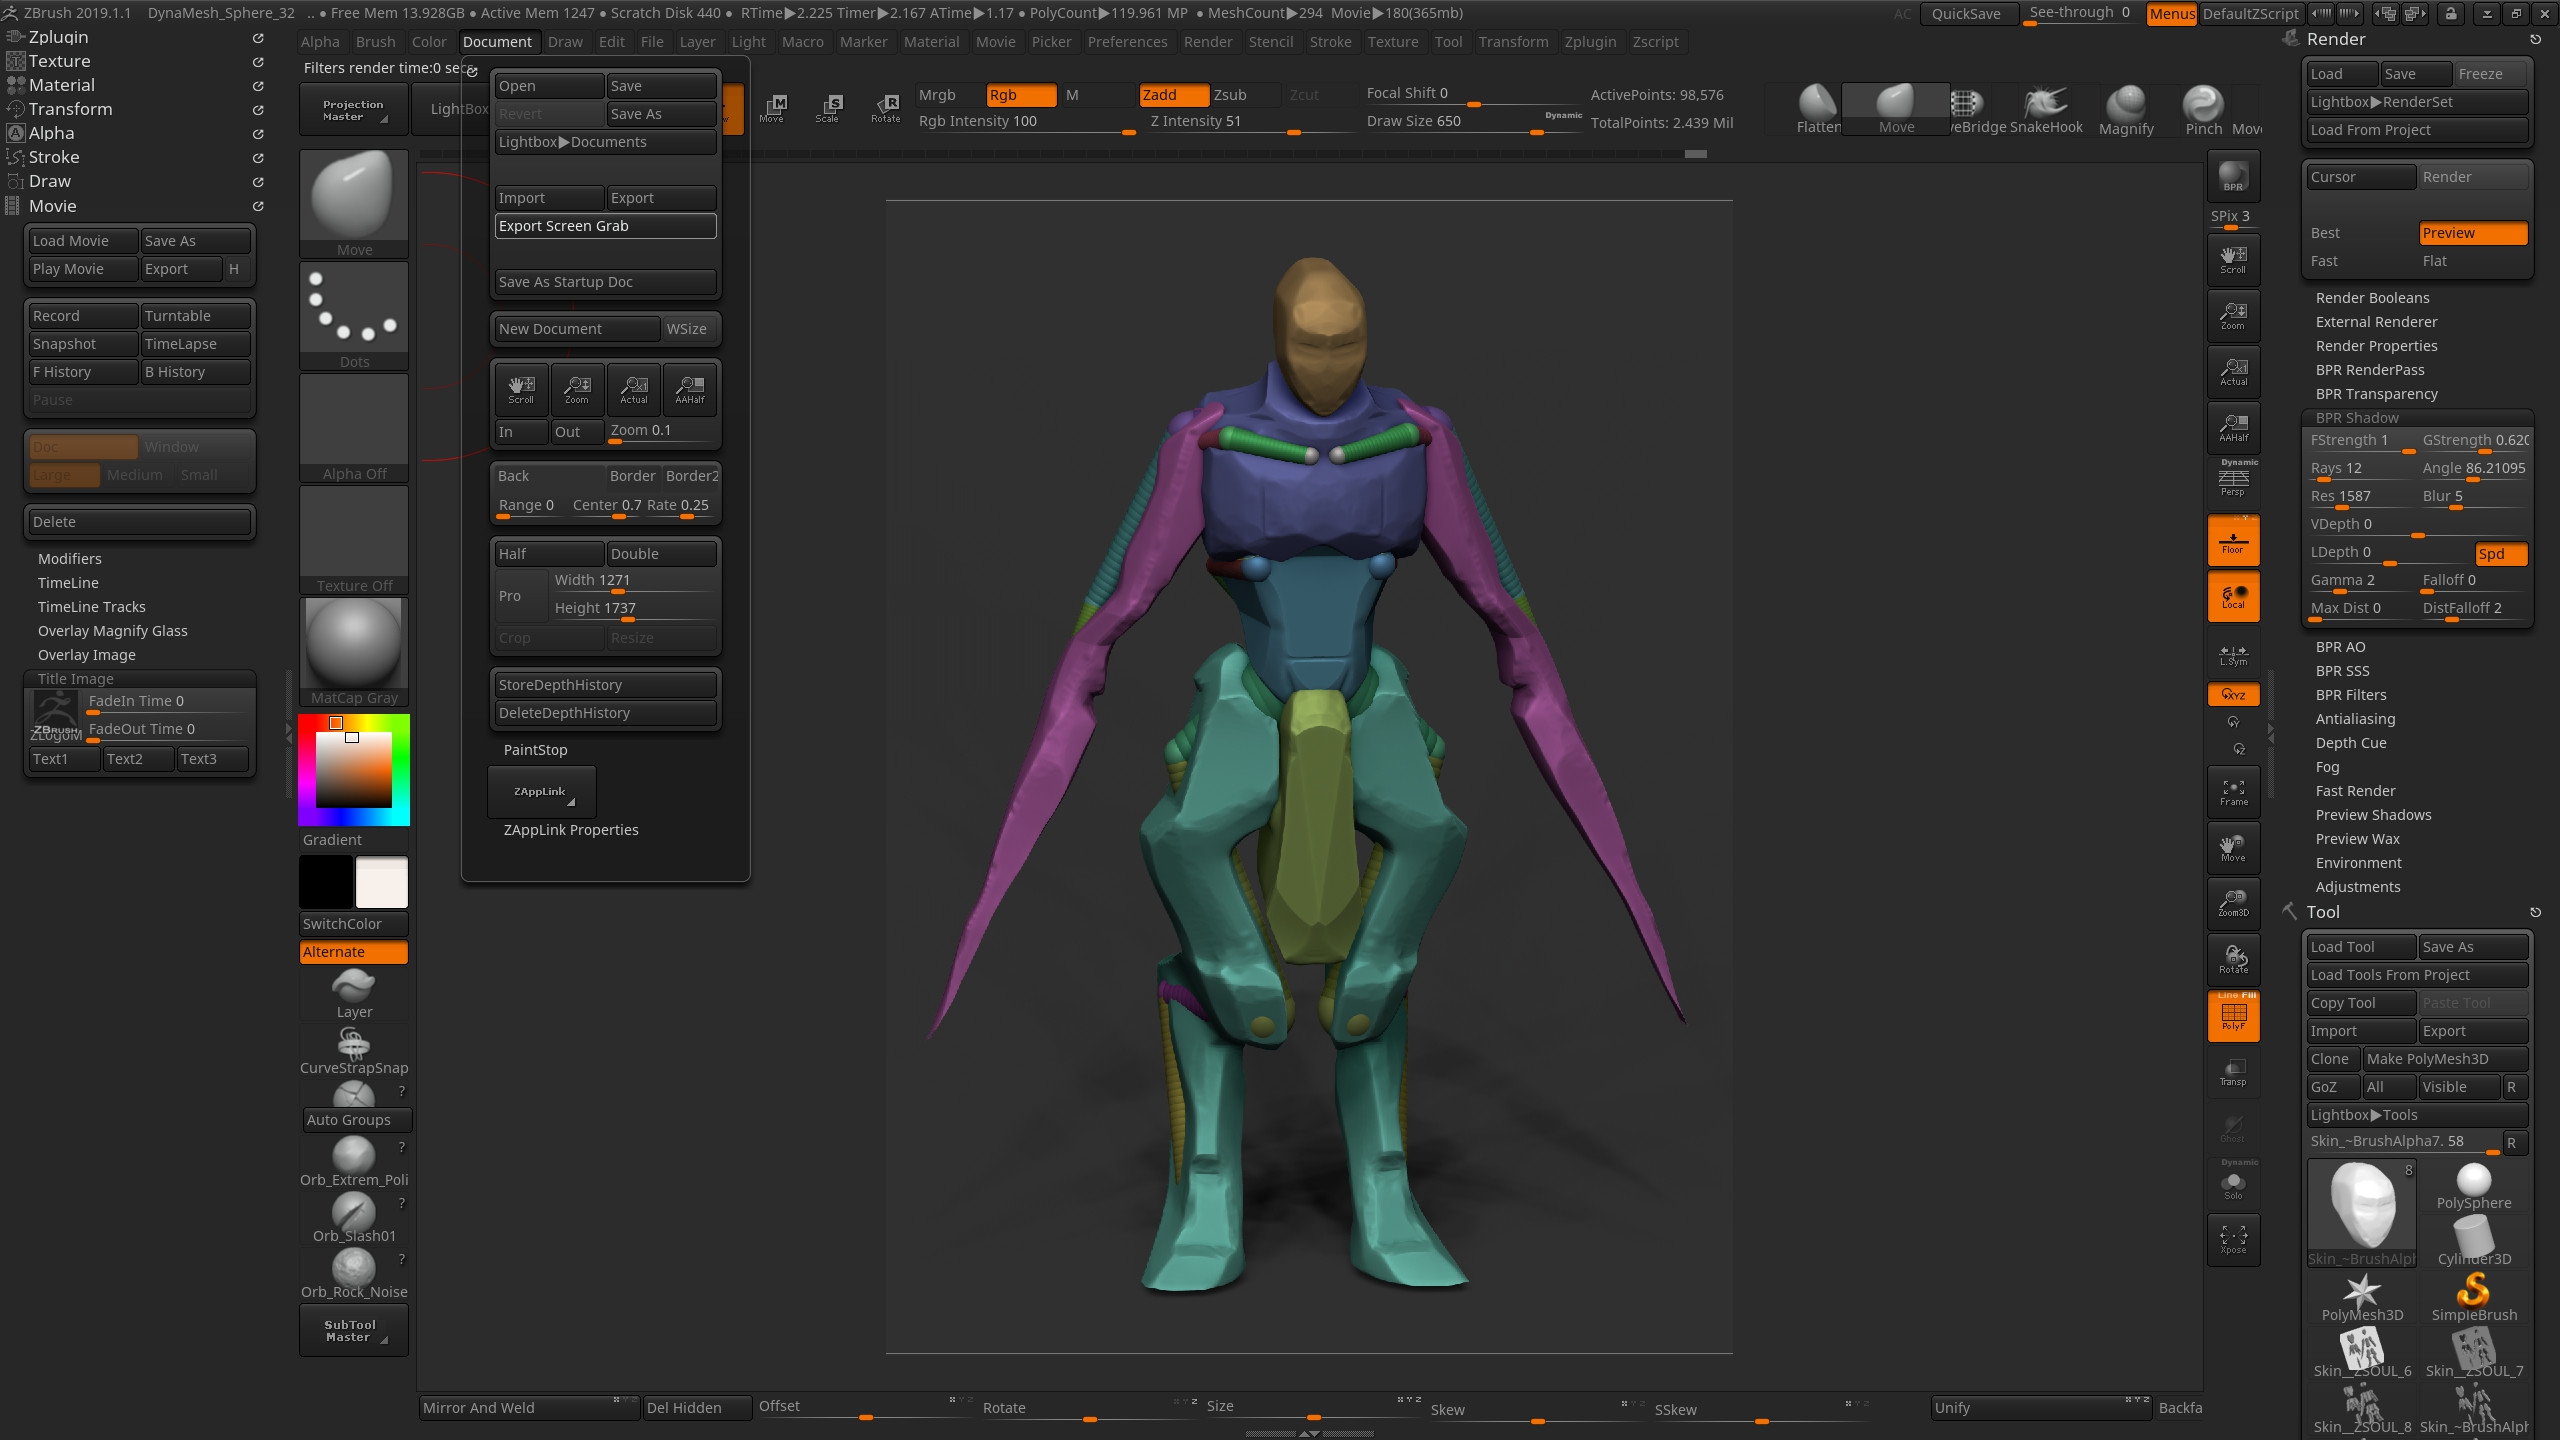Toggle the Floor grid button
Viewport: 2560px width, 1440px height.
click(2233, 539)
